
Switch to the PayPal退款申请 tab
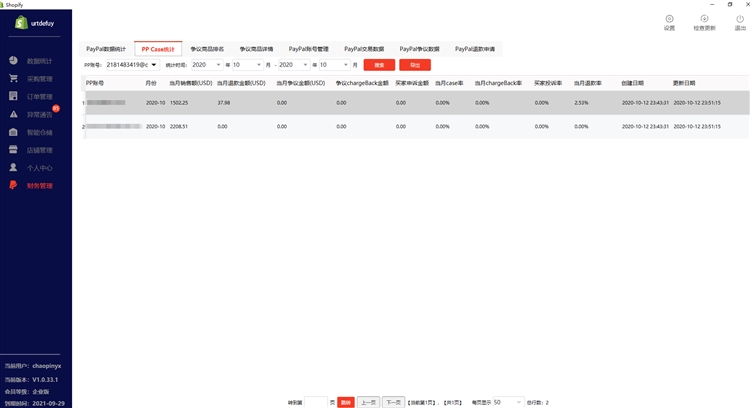click(475, 49)
